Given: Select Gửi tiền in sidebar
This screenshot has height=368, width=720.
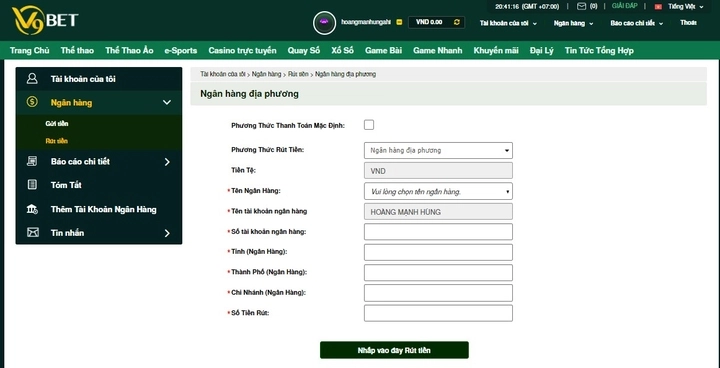Looking at the screenshot, I should tap(57, 124).
